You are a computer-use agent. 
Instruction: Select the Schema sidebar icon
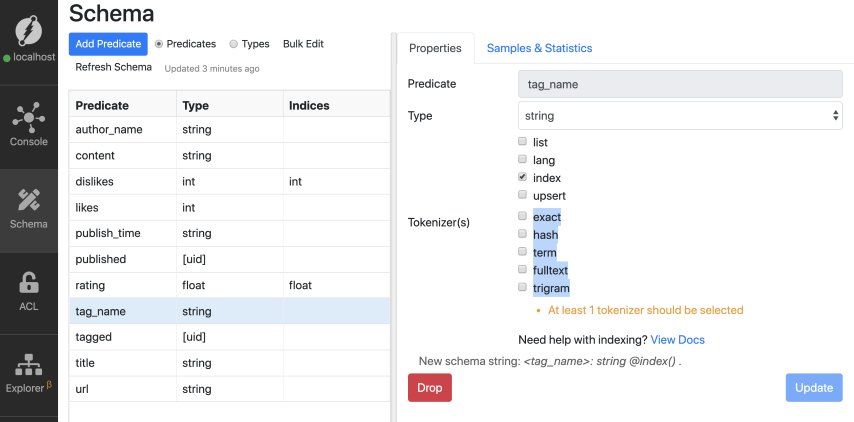[x=29, y=200]
